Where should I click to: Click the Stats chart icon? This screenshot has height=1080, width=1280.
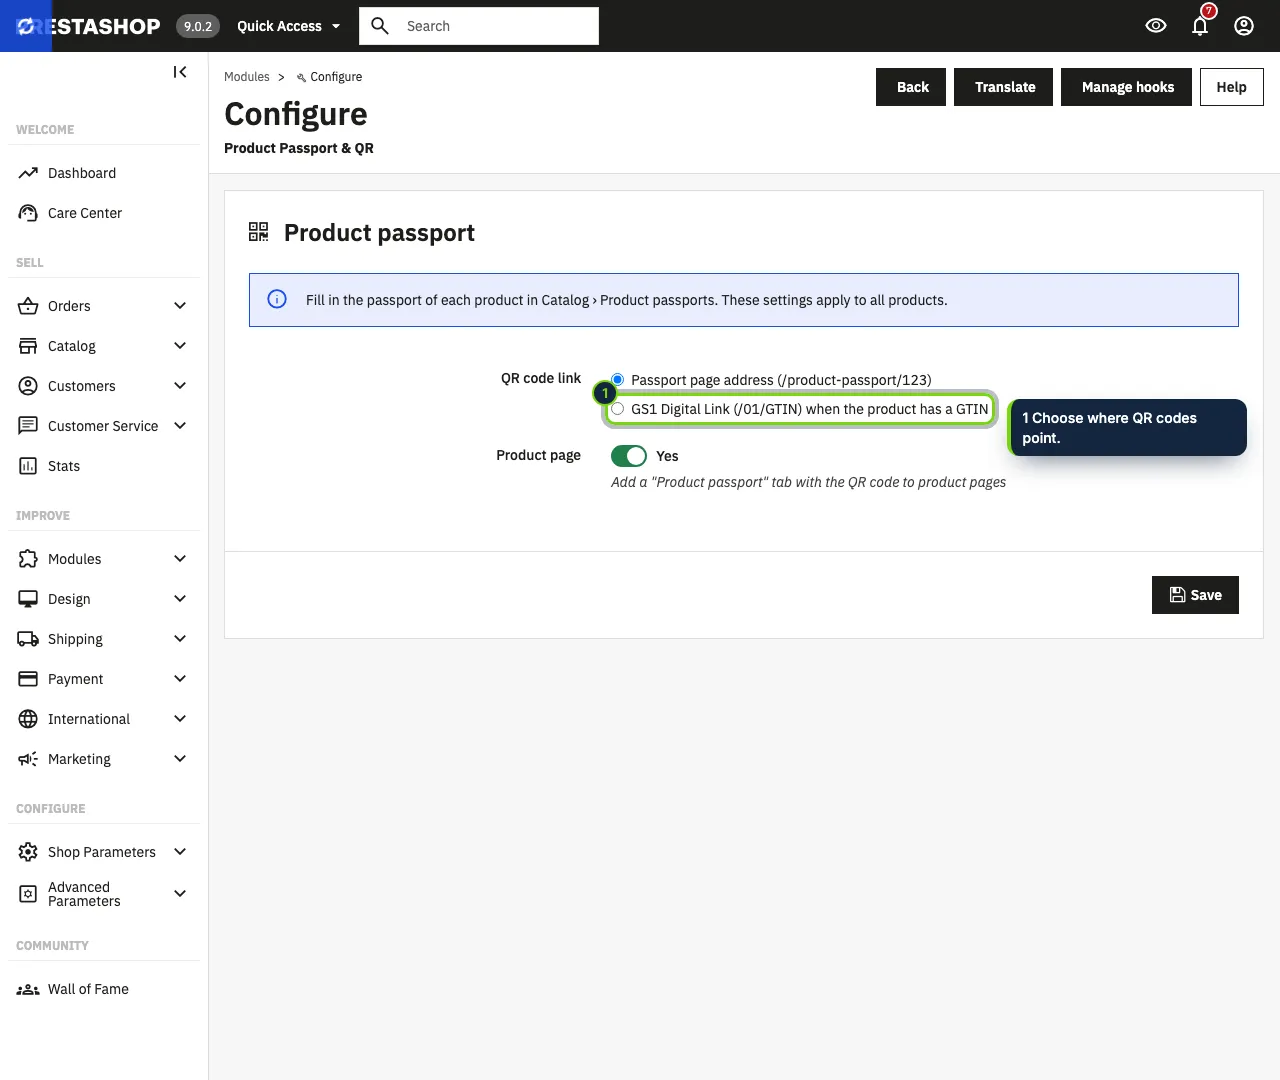tap(28, 466)
